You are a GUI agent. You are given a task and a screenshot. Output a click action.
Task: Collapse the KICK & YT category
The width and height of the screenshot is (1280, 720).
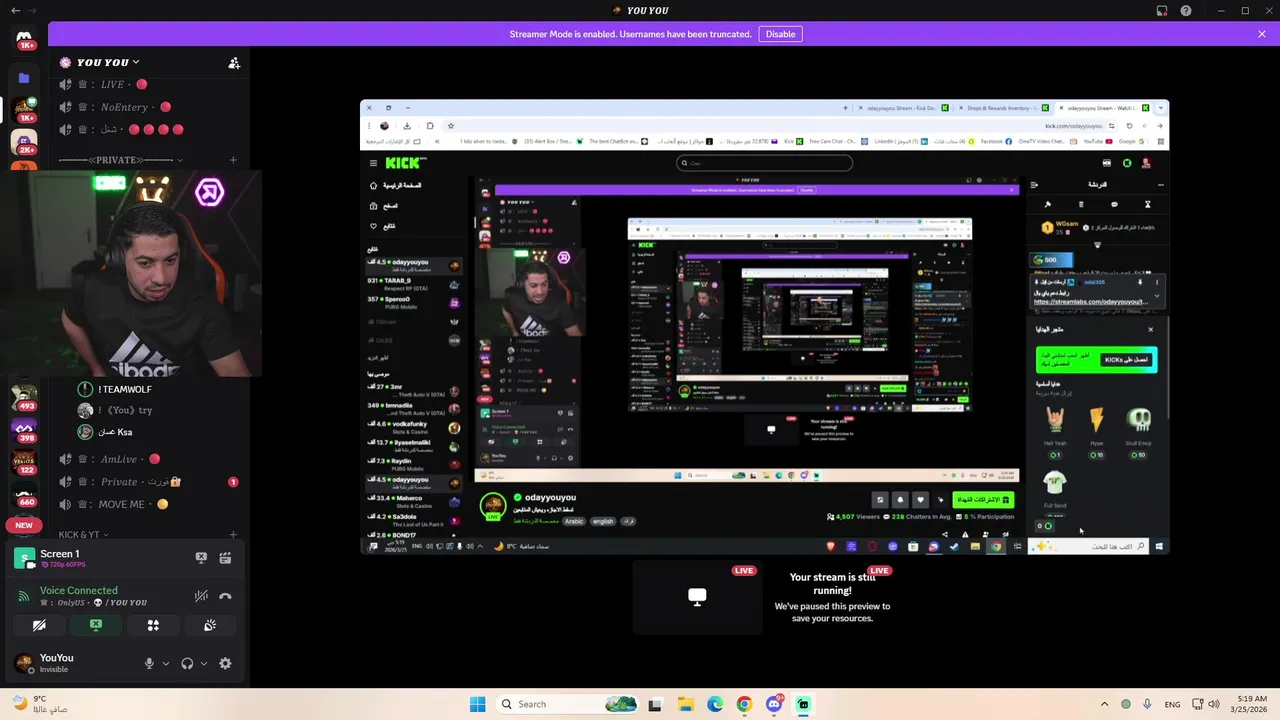pos(84,535)
